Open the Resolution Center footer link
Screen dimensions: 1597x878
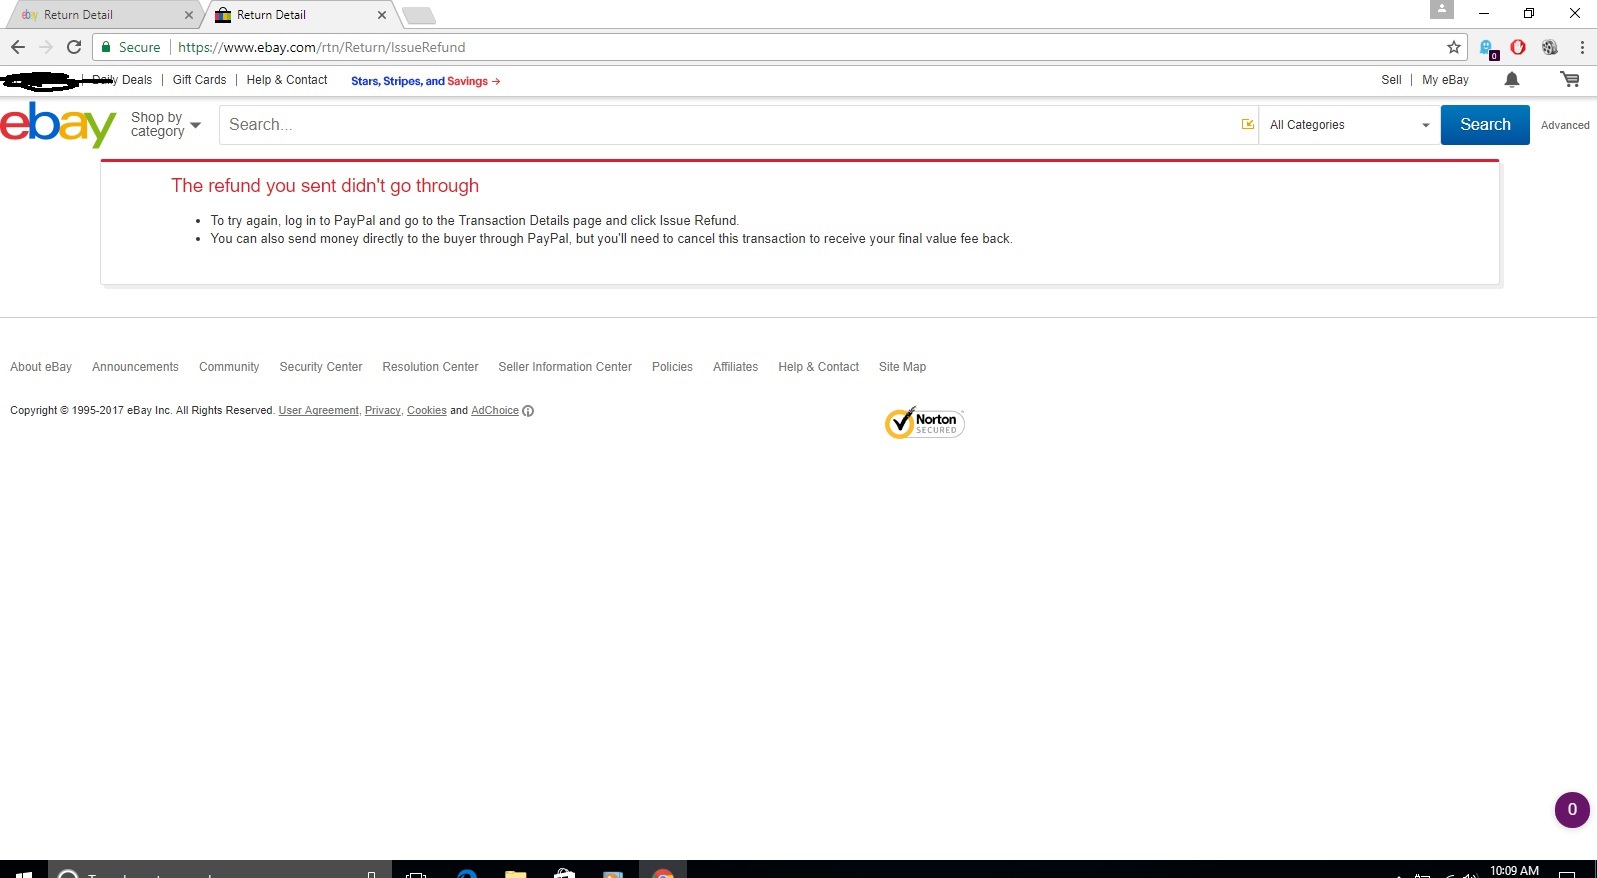(430, 367)
